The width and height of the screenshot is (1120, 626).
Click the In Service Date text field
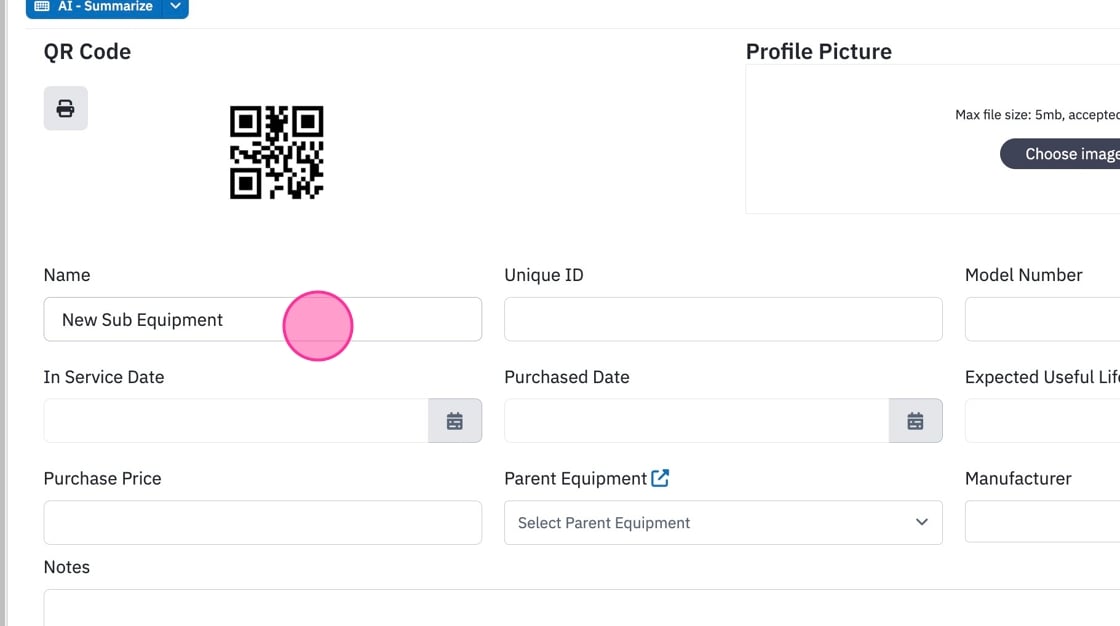(x=236, y=421)
